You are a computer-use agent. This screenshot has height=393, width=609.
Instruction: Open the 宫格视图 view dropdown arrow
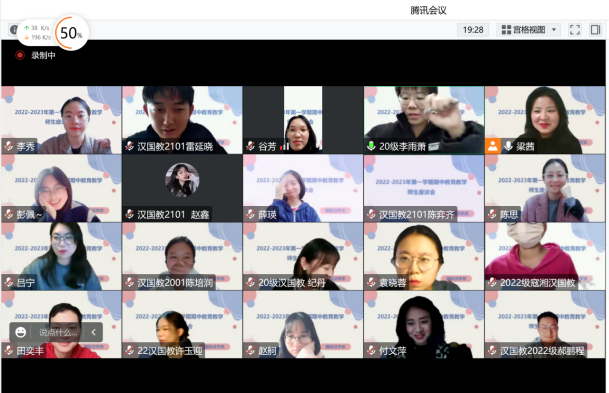click(554, 30)
